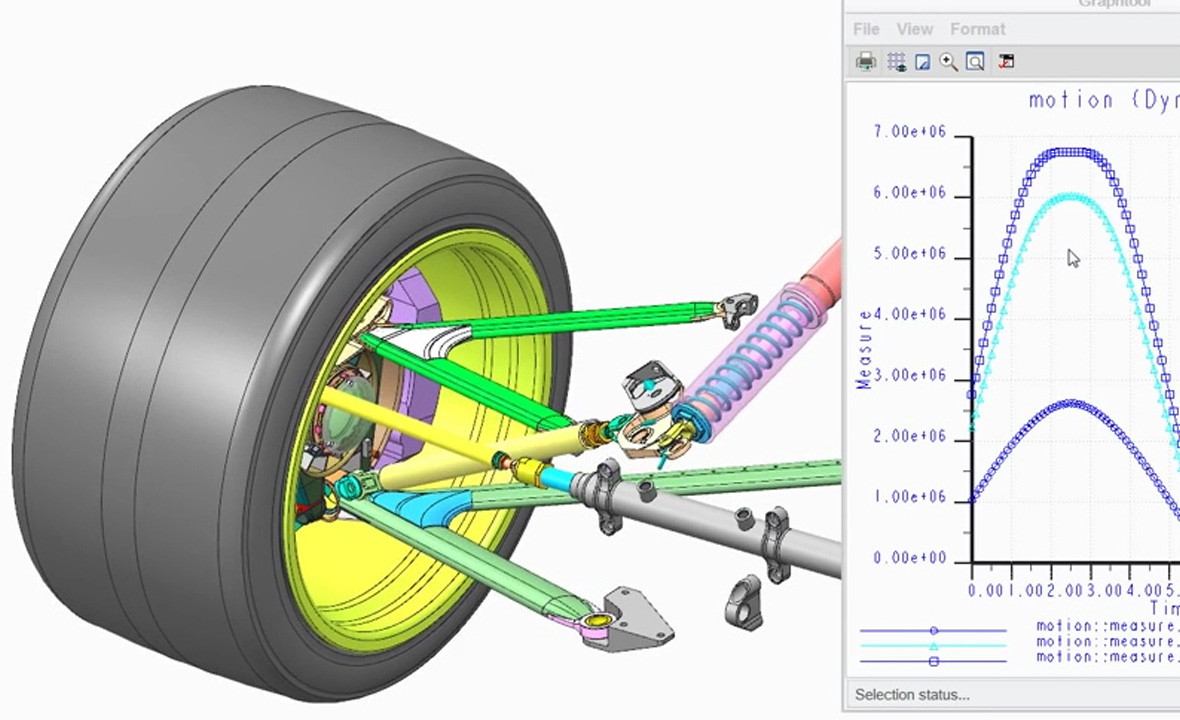Click the Selection status bar
This screenshot has width=1180, height=720.
912,694
